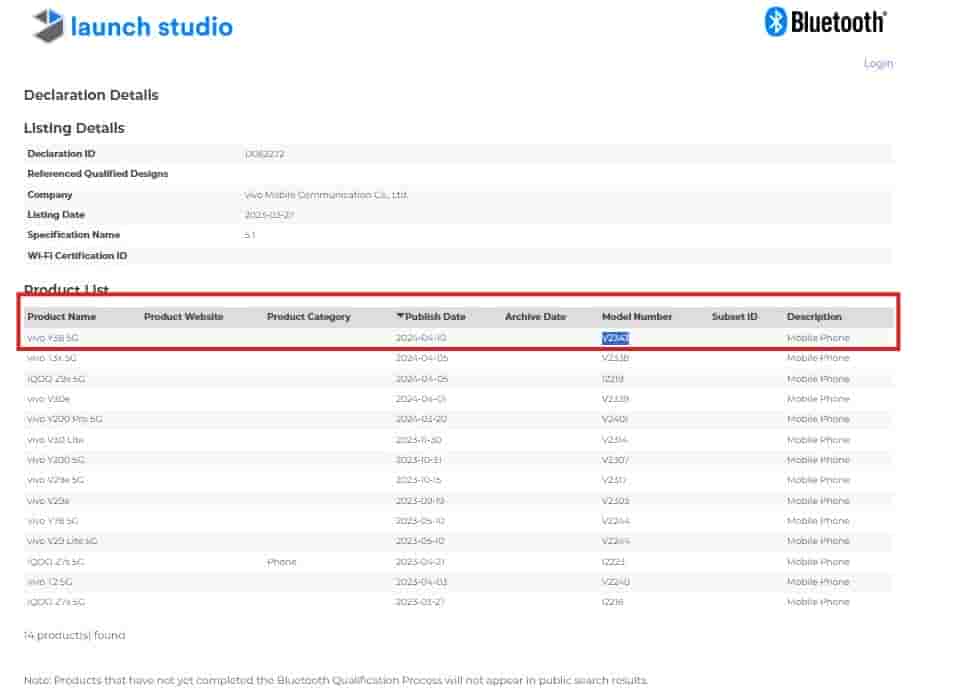Open the Login link

point(878,63)
